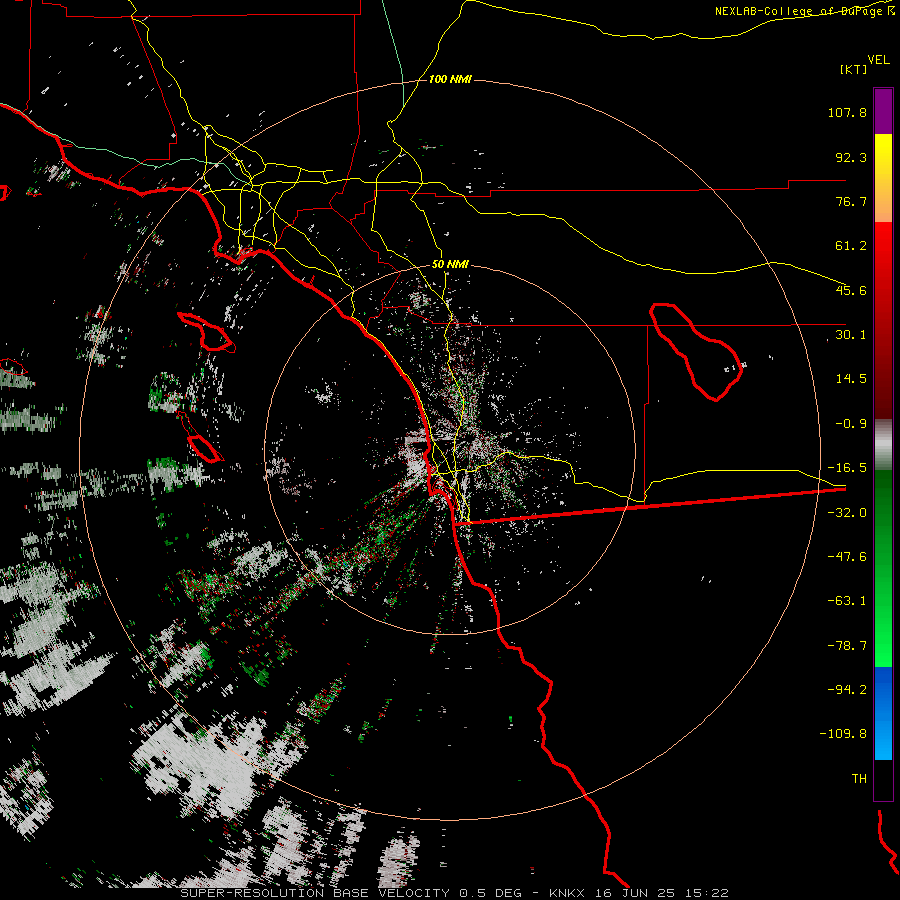Select the -16.5 legend value

847,468
